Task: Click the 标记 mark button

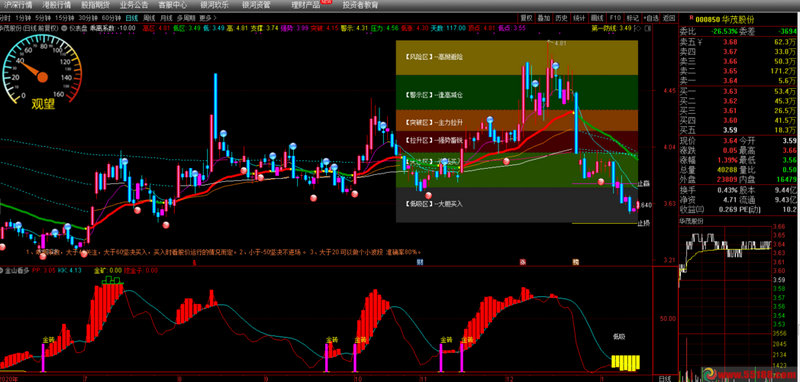Action: click(x=633, y=17)
